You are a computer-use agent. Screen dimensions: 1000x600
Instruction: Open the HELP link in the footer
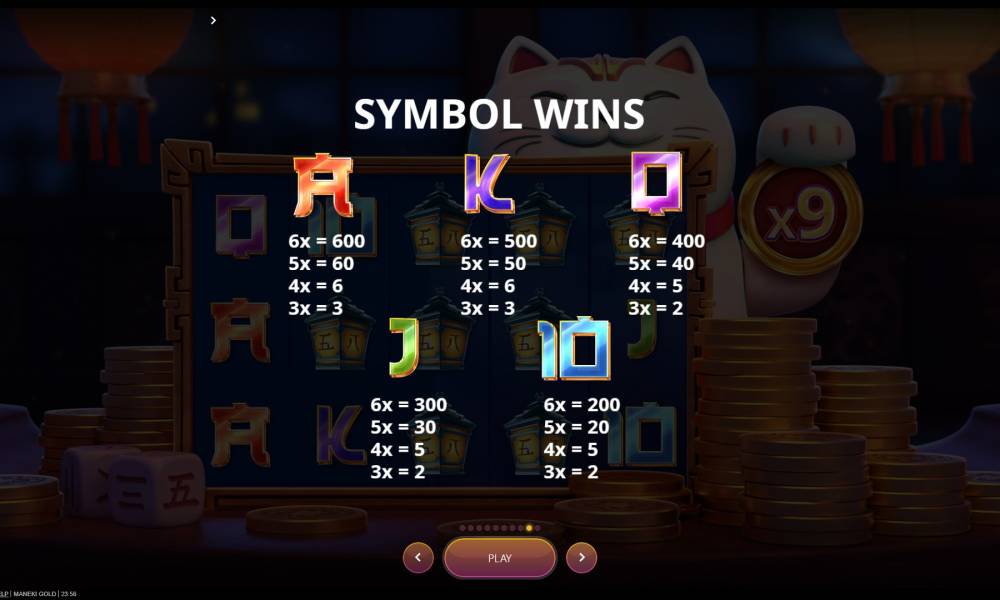click(x=4, y=594)
